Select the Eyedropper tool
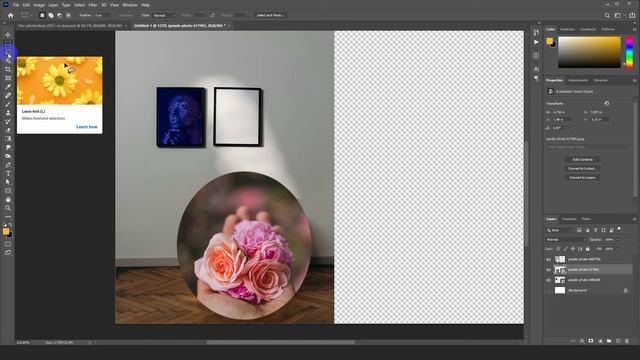640x360 pixels. pyautogui.click(x=8, y=87)
